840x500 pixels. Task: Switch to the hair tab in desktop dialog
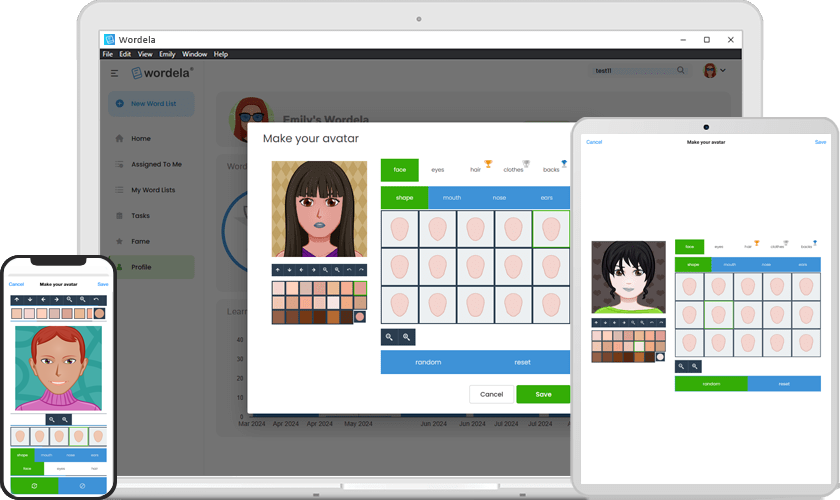(476, 170)
